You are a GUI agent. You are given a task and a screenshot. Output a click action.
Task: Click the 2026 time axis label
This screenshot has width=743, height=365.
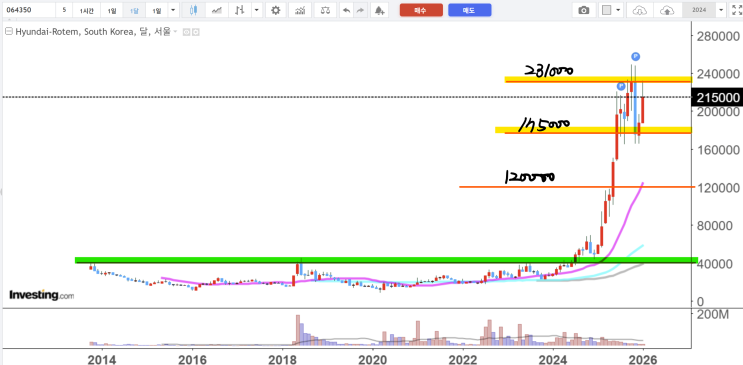click(x=644, y=360)
